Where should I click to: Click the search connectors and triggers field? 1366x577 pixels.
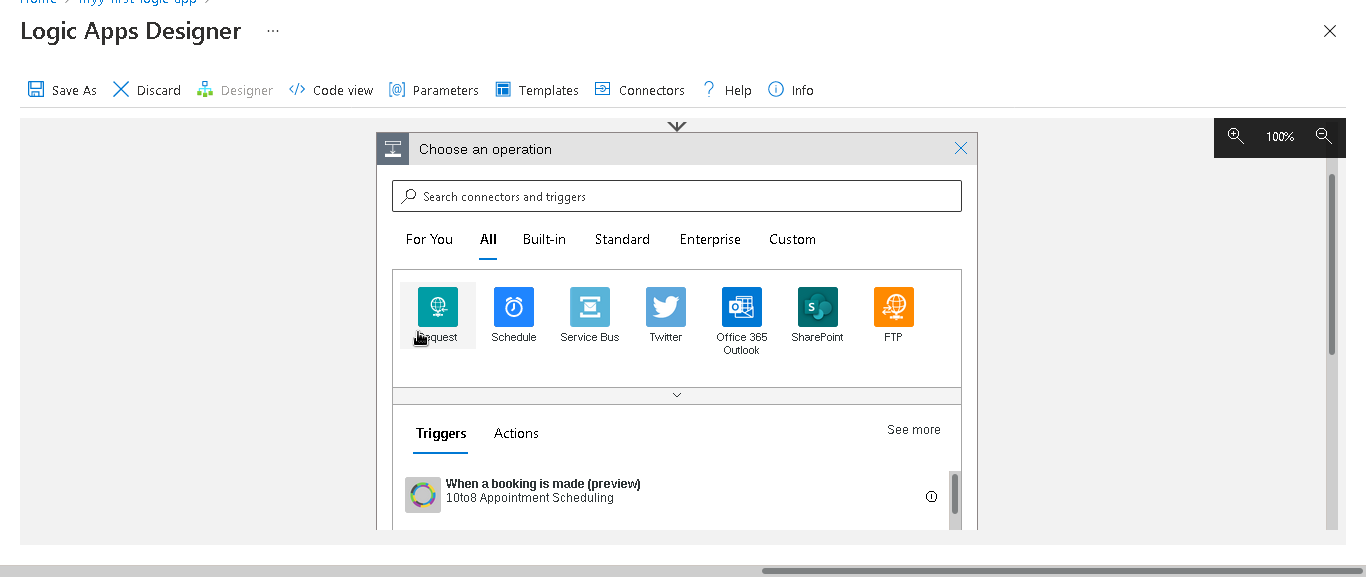[677, 196]
